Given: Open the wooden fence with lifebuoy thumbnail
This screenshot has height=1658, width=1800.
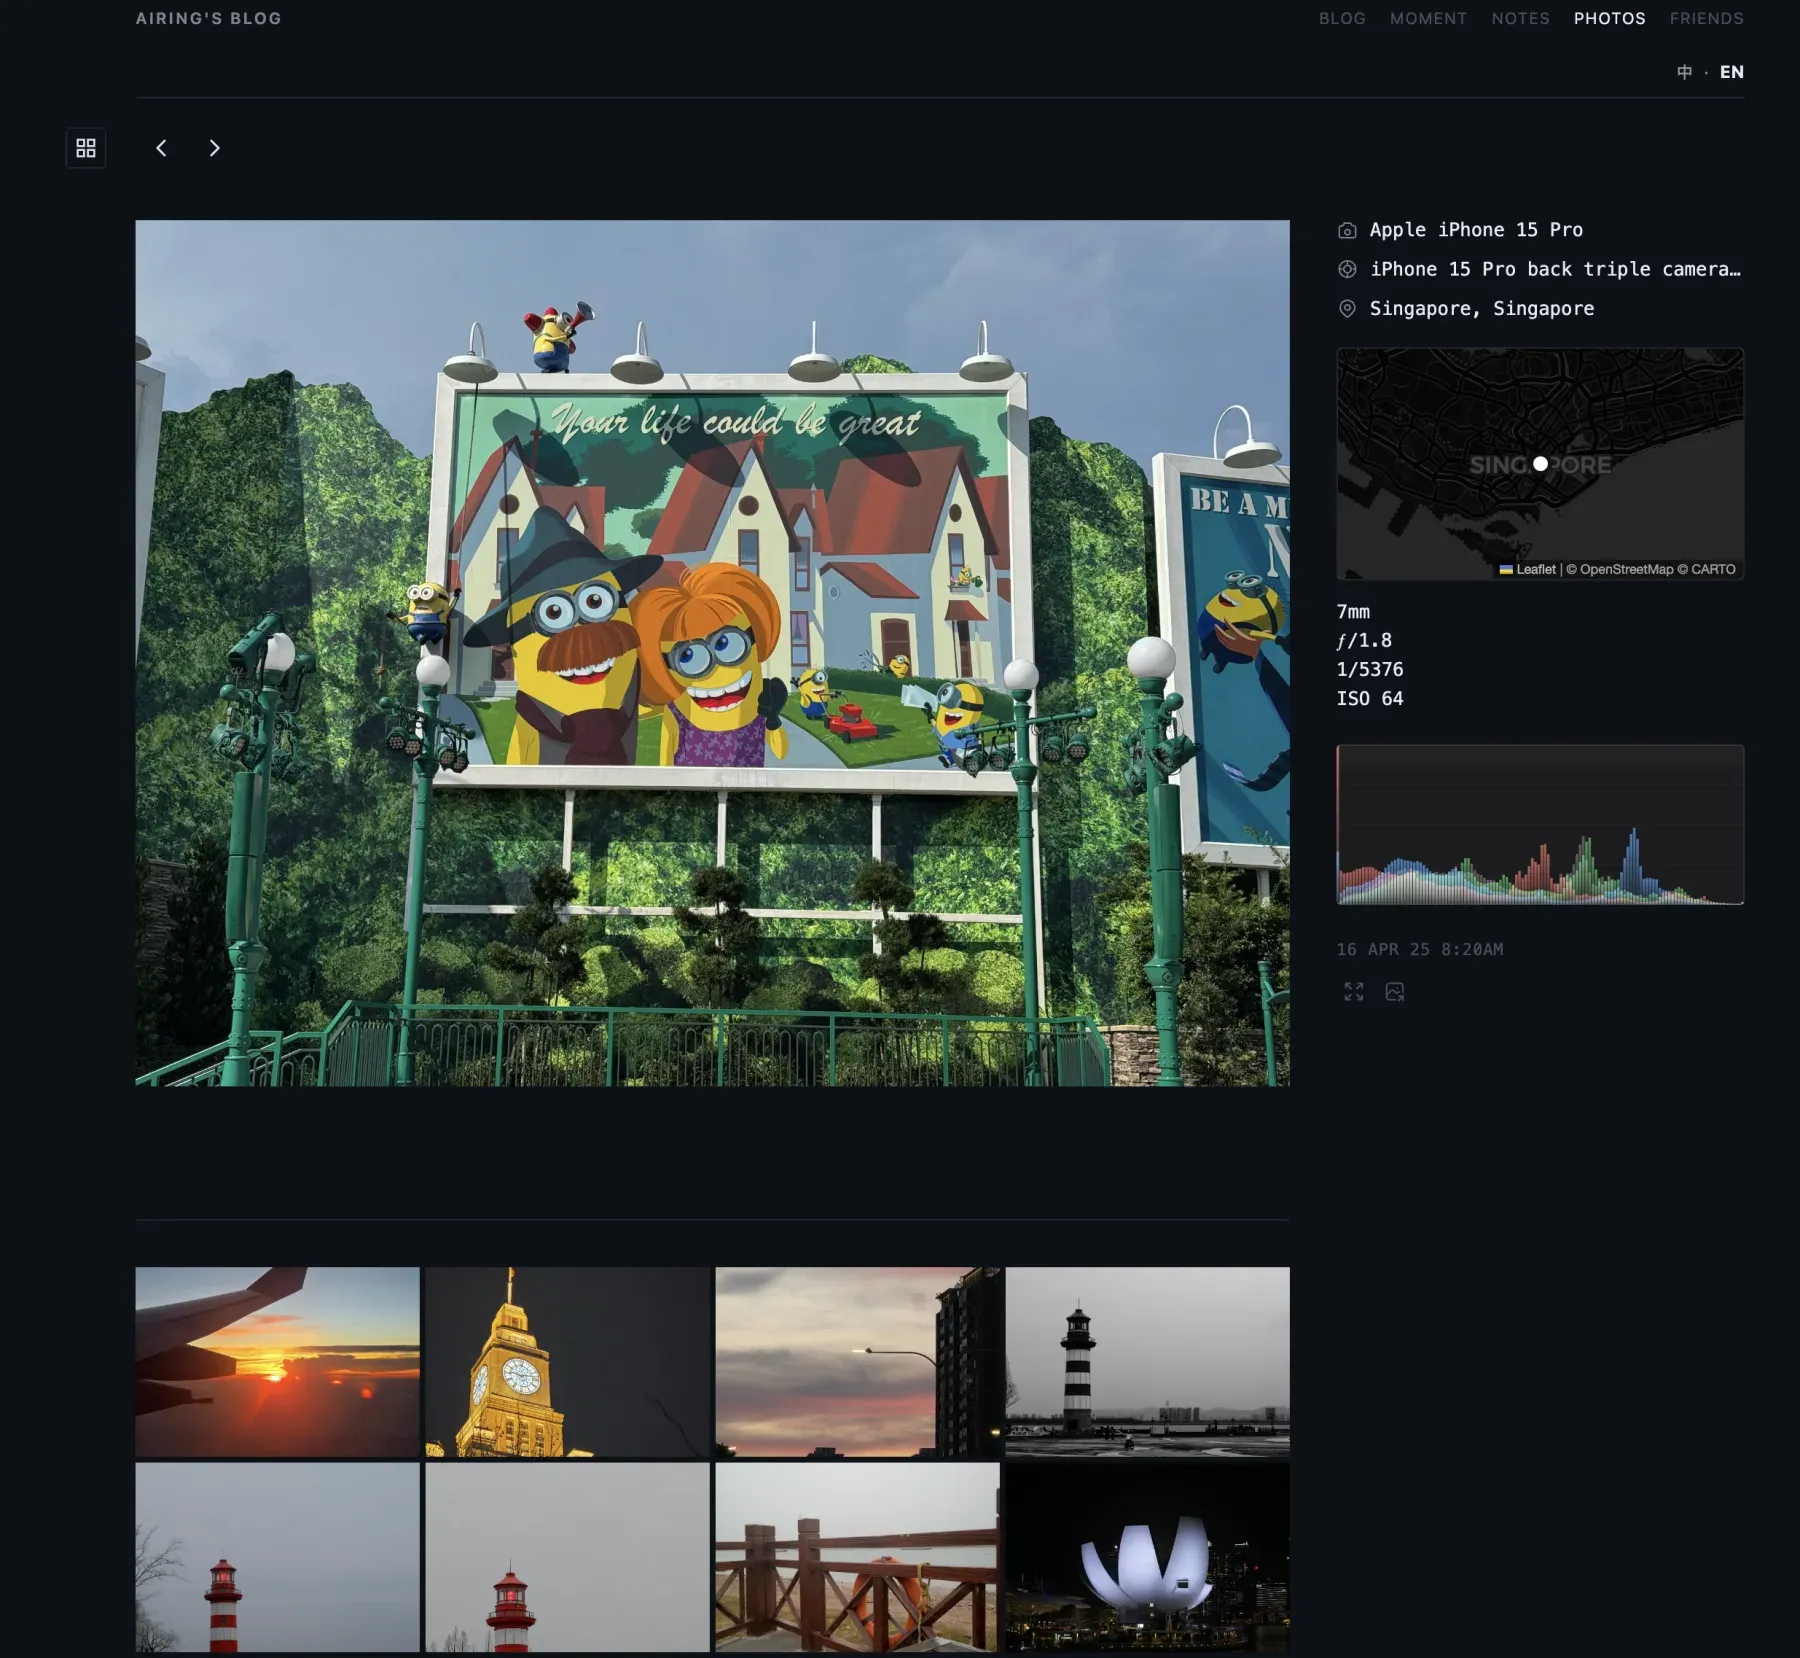Looking at the screenshot, I should click(857, 1557).
